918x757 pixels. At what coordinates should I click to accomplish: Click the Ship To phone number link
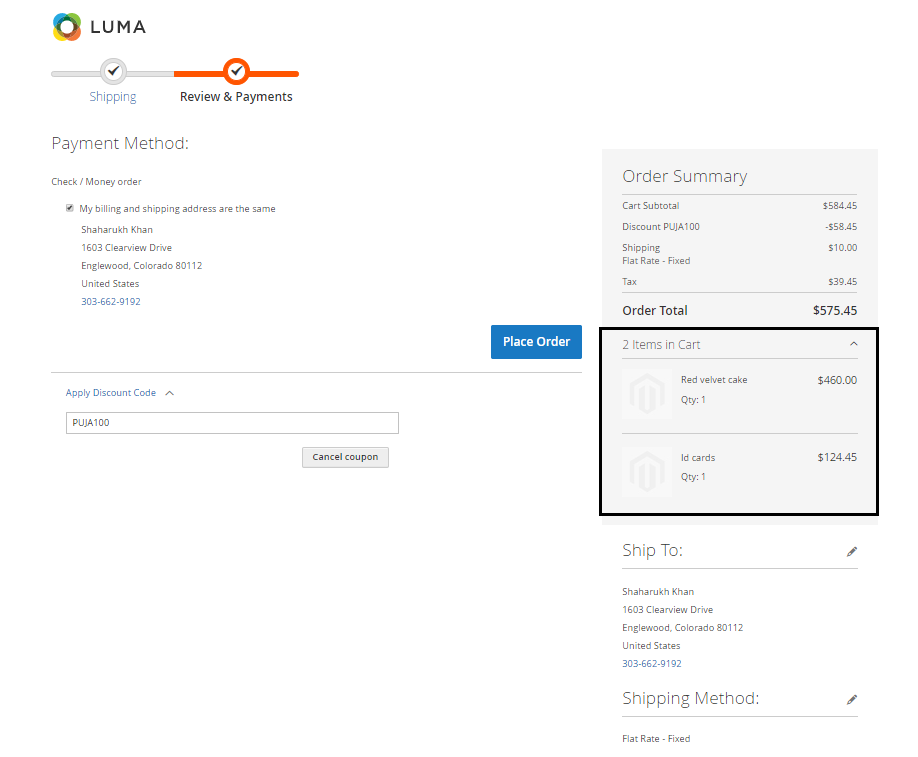coord(651,664)
